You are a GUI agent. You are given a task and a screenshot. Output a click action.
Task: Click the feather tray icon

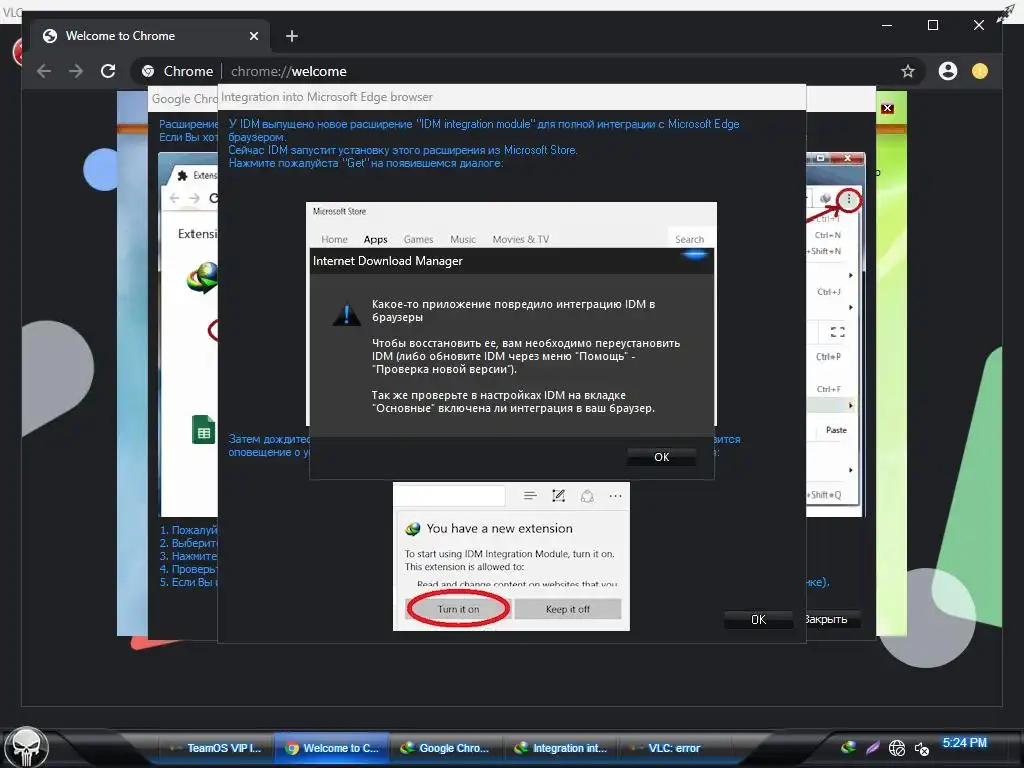point(872,748)
